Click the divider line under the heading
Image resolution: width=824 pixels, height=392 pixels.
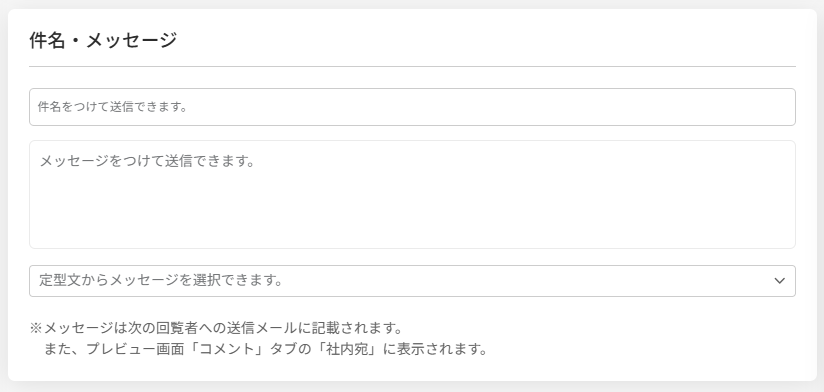pos(412,67)
